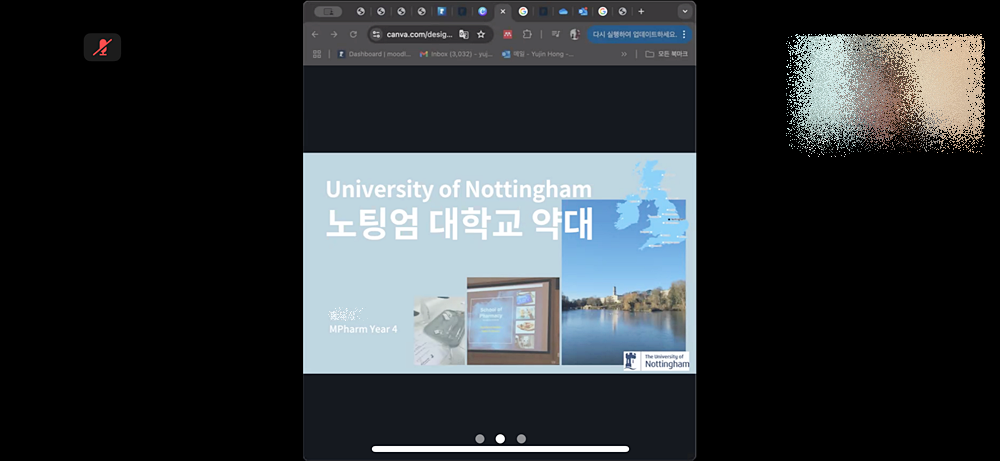Open the Extensions puzzle-piece menu
Screen dimensions: 1000x461
click(x=527, y=34)
